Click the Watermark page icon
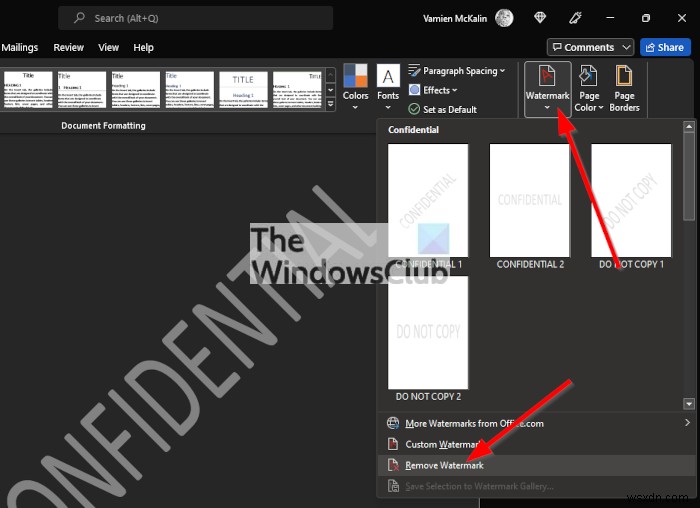This screenshot has width=700, height=508. (547, 76)
